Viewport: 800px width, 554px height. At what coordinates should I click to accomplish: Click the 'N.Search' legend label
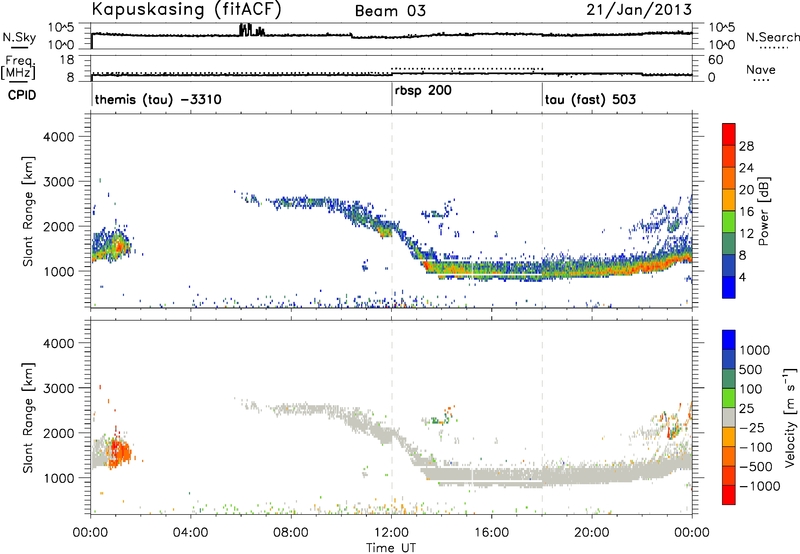772,37
